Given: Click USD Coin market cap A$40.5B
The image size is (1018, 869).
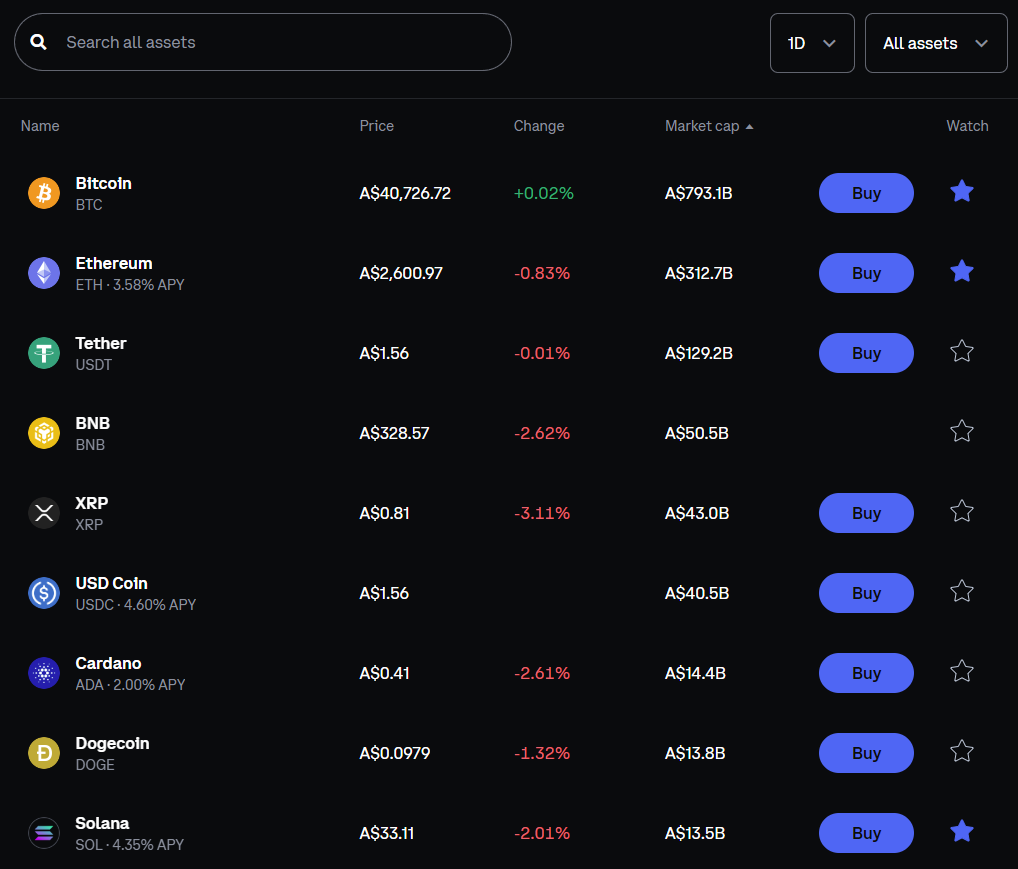Looking at the screenshot, I should [697, 594].
